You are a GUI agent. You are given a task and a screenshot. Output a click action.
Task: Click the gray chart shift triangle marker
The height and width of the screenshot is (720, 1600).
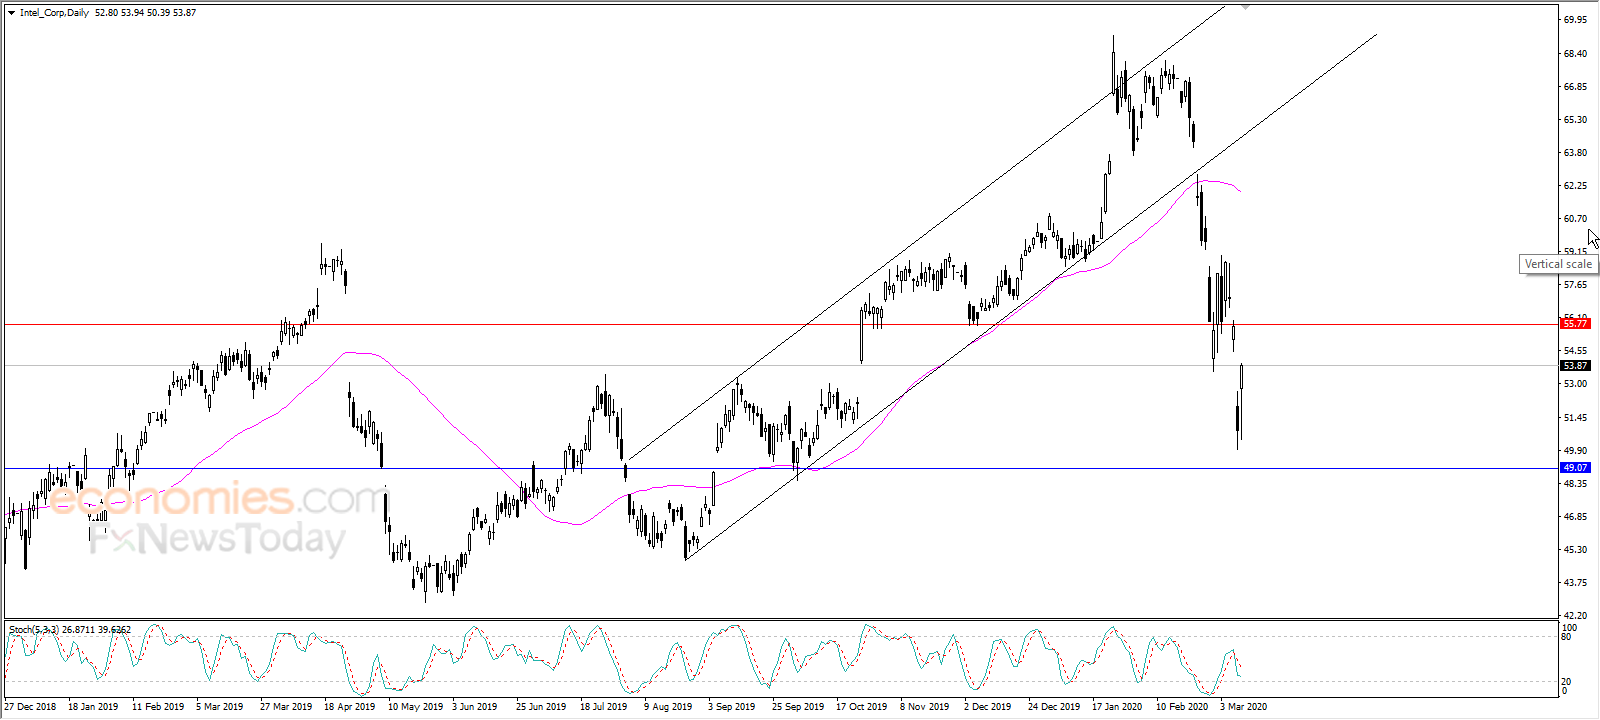point(1245,7)
